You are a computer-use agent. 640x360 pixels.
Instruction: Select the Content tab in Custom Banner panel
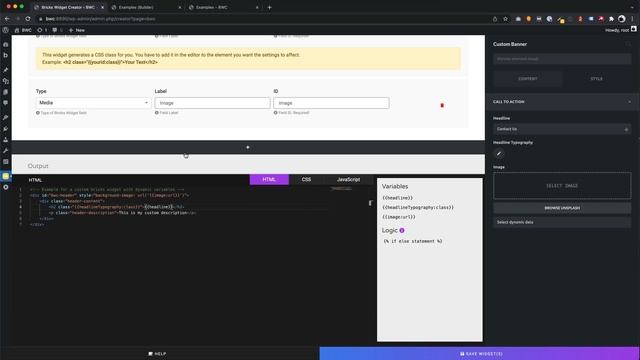(x=528, y=78)
